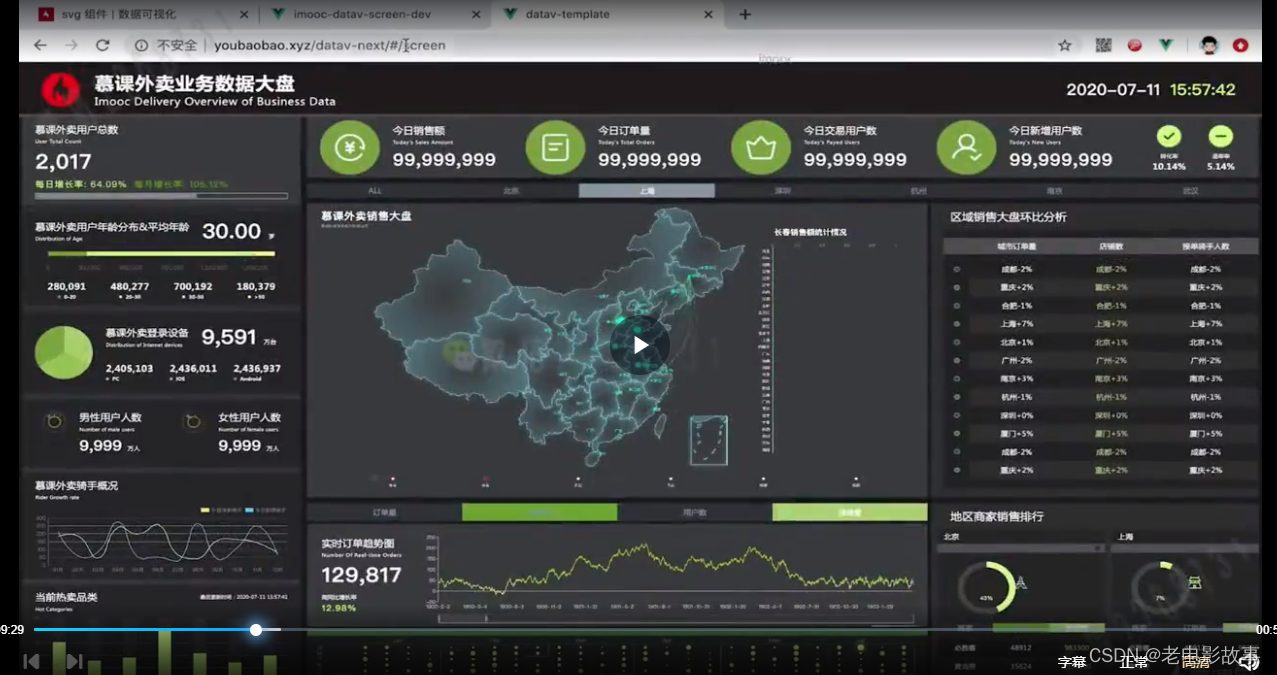This screenshot has width=1277, height=675.
Task: Seek using the video progress slider handle
Action: coord(256,630)
